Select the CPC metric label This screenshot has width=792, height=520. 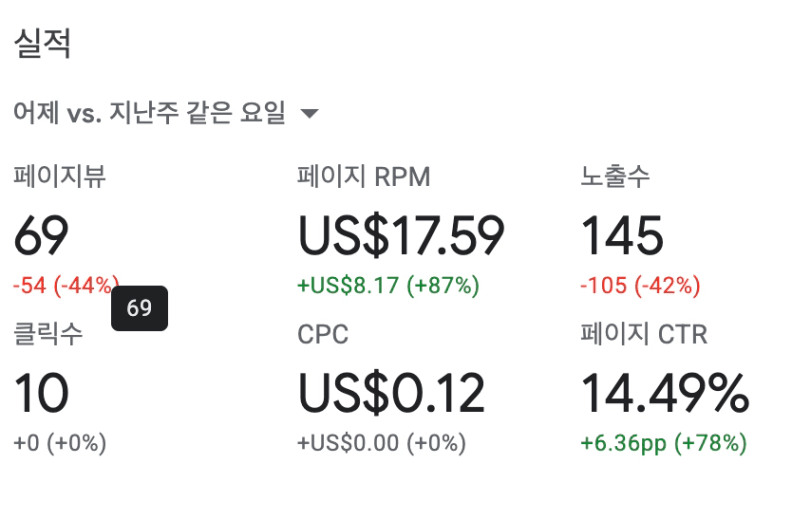tap(323, 334)
